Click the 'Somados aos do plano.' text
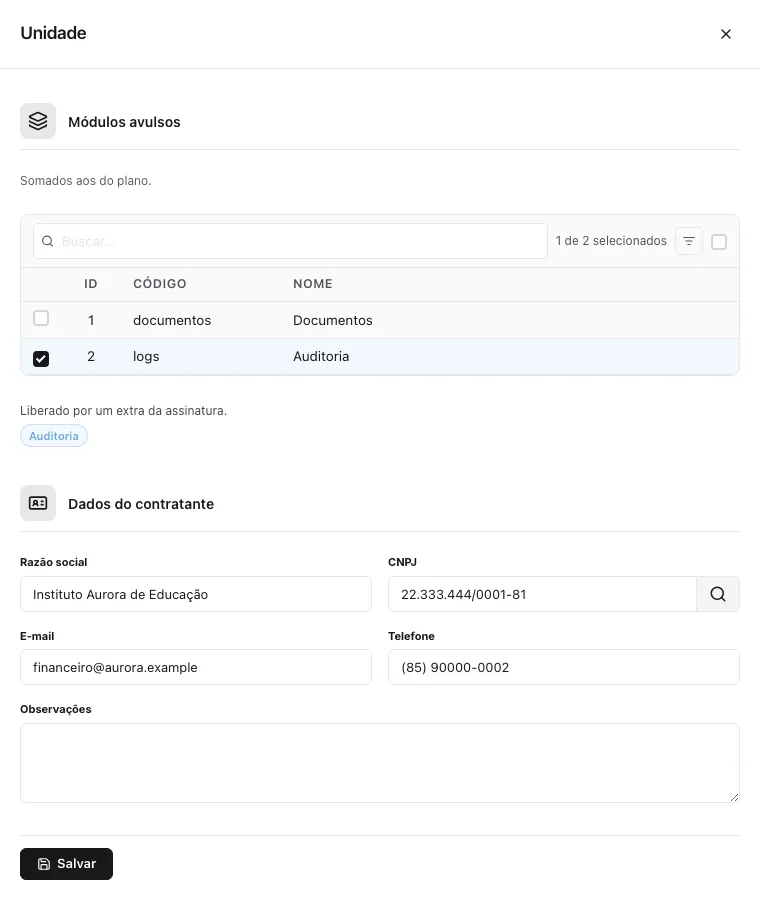 pyautogui.click(x=86, y=181)
